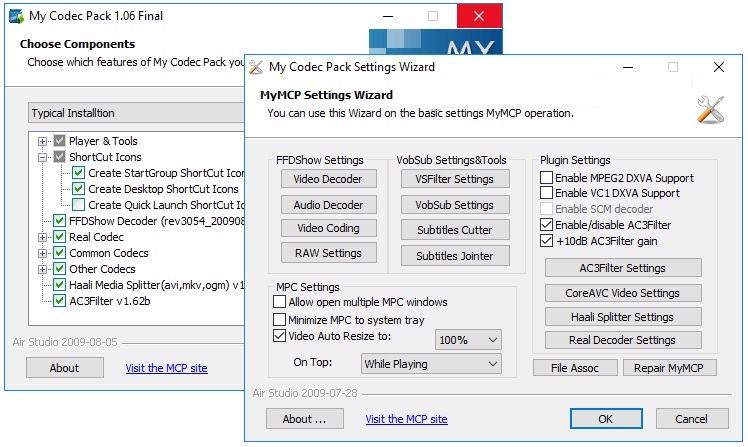Click the wrench-screwdriver icon in wizard title bar
Screen dimensions: 748x447
256,67
